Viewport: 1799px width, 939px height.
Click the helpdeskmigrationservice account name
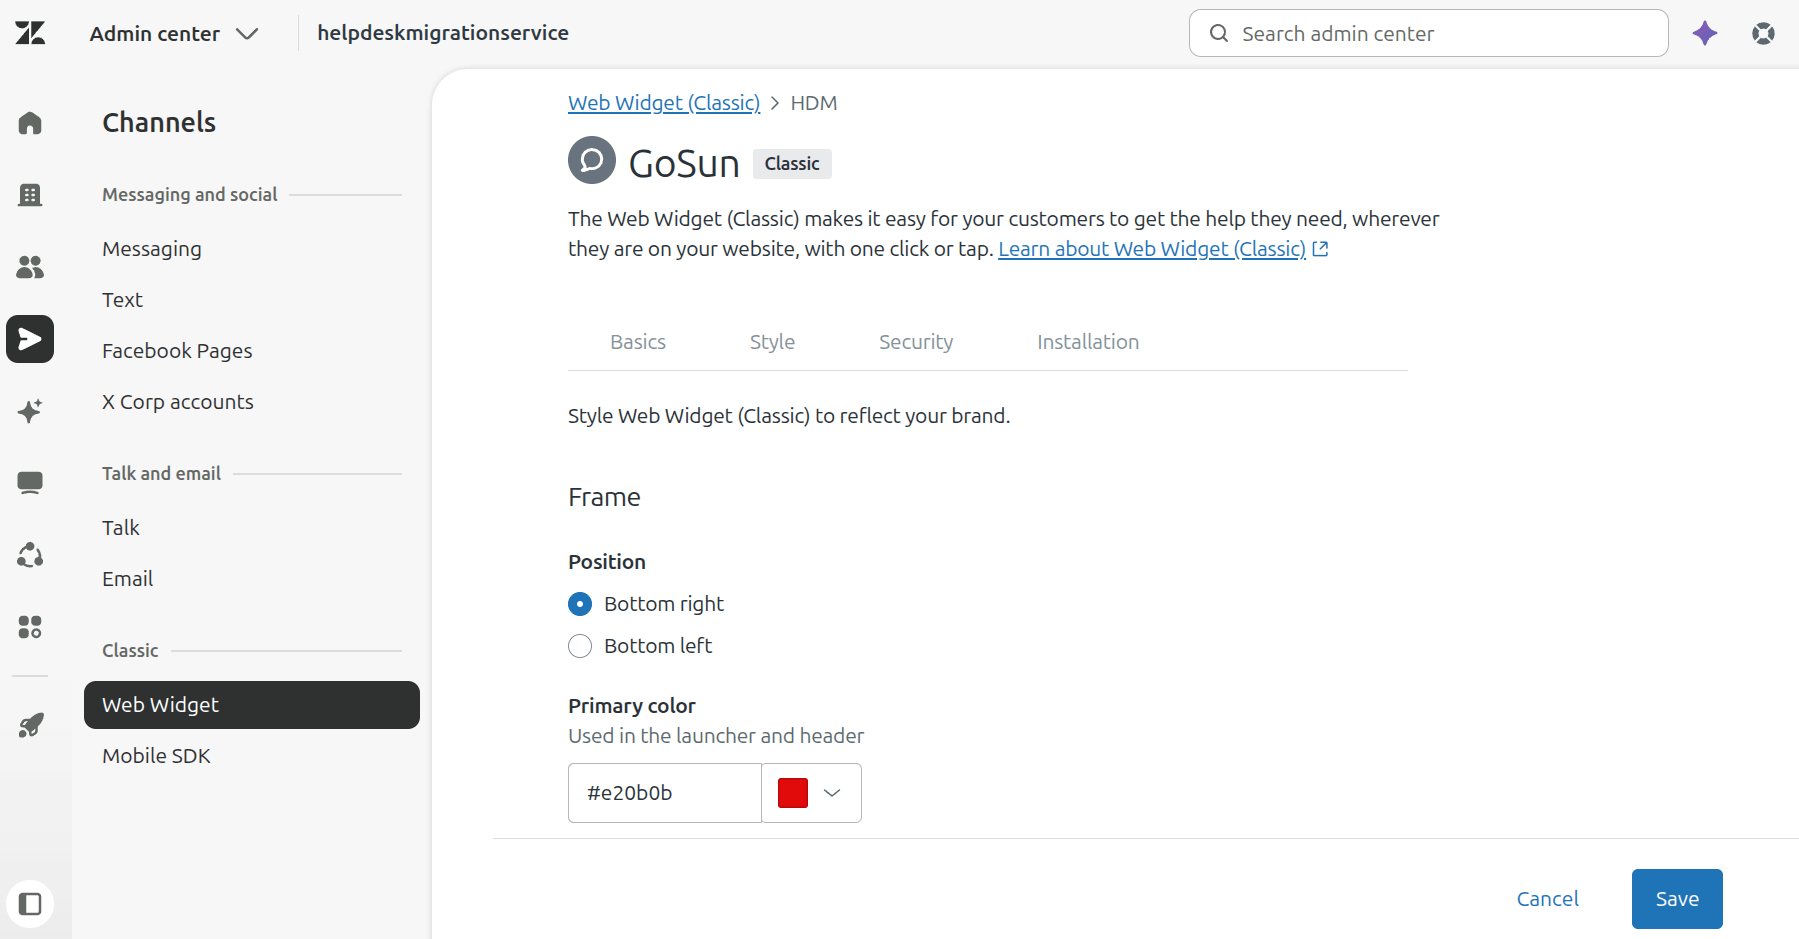(x=443, y=33)
